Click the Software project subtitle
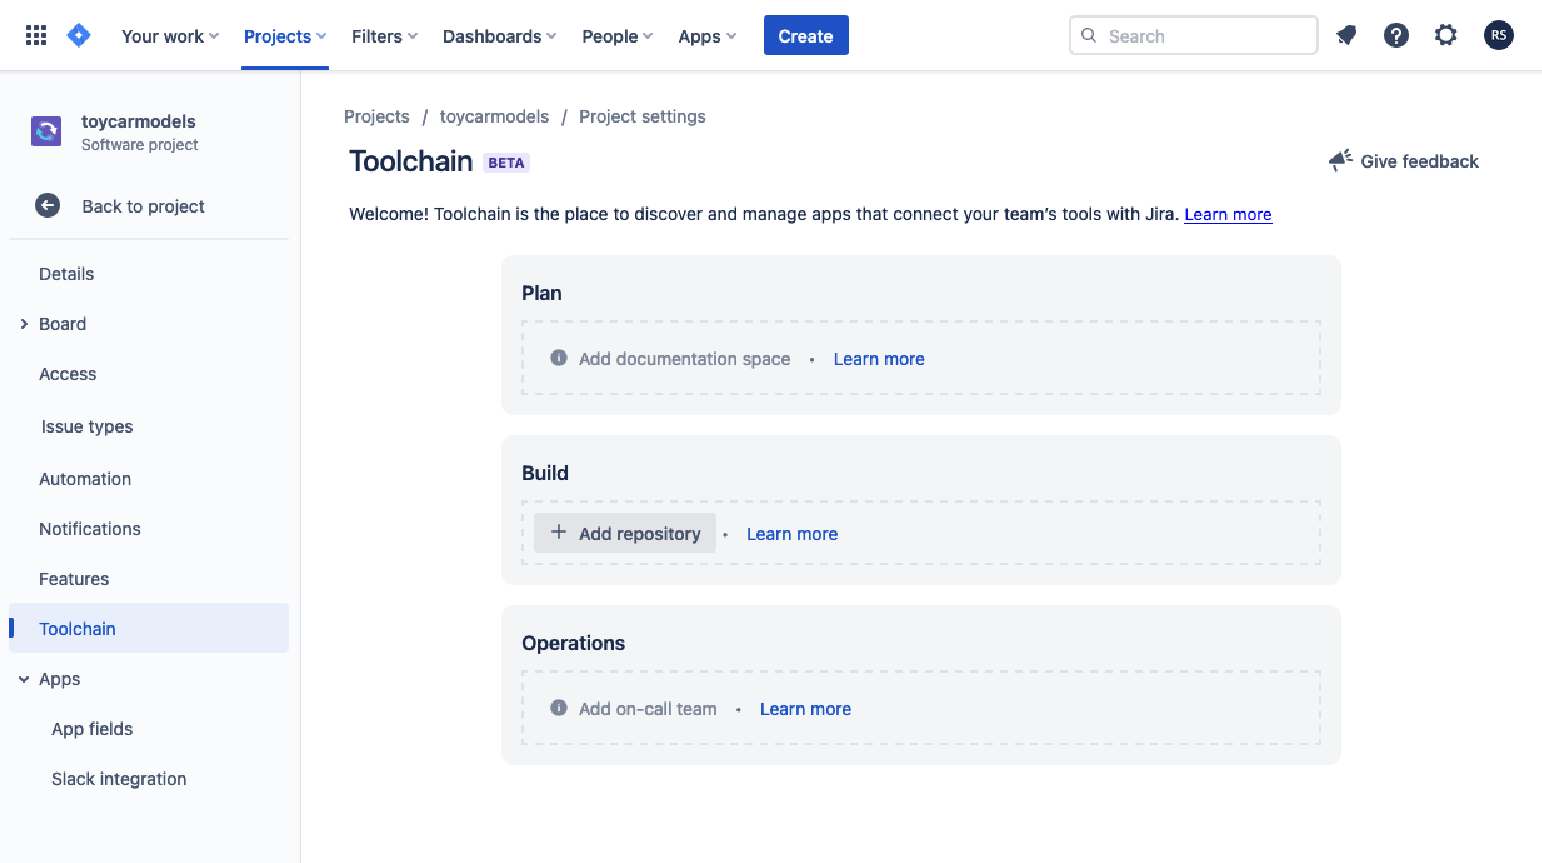This screenshot has height=863, width=1542. pos(140,145)
